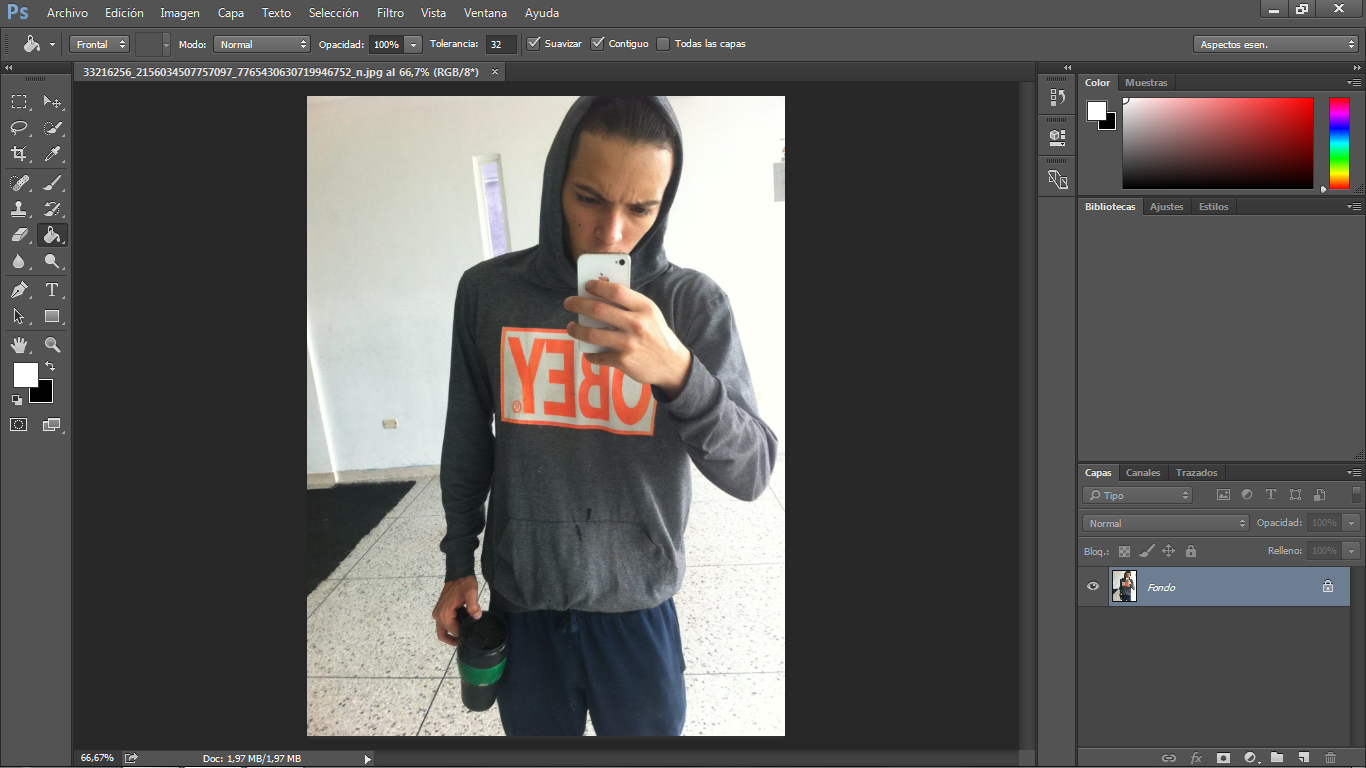1366x768 pixels.
Task: Select the Spot Healing Brush tool
Action: pyautogui.click(x=19, y=183)
